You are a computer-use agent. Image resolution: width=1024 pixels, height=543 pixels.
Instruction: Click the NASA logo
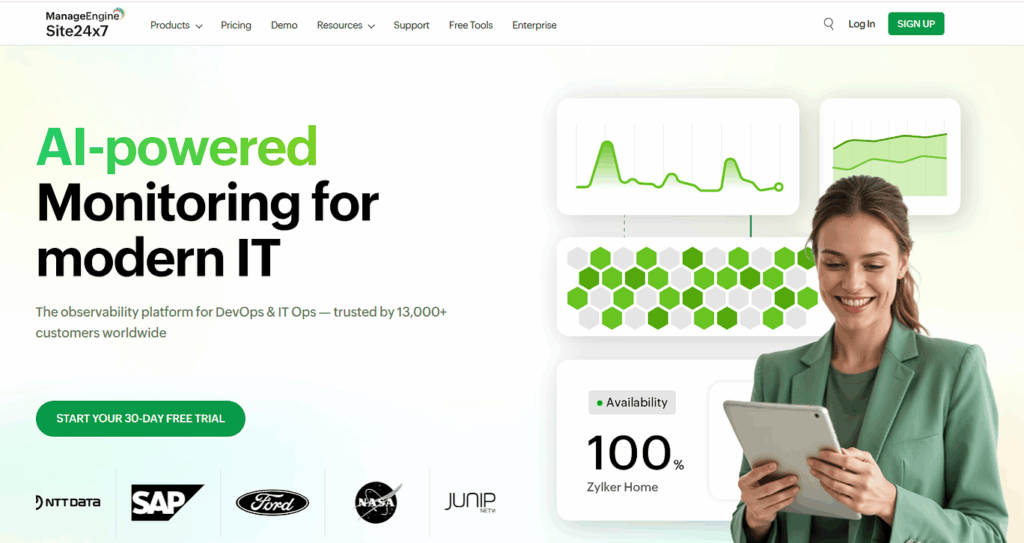(x=378, y=502)
